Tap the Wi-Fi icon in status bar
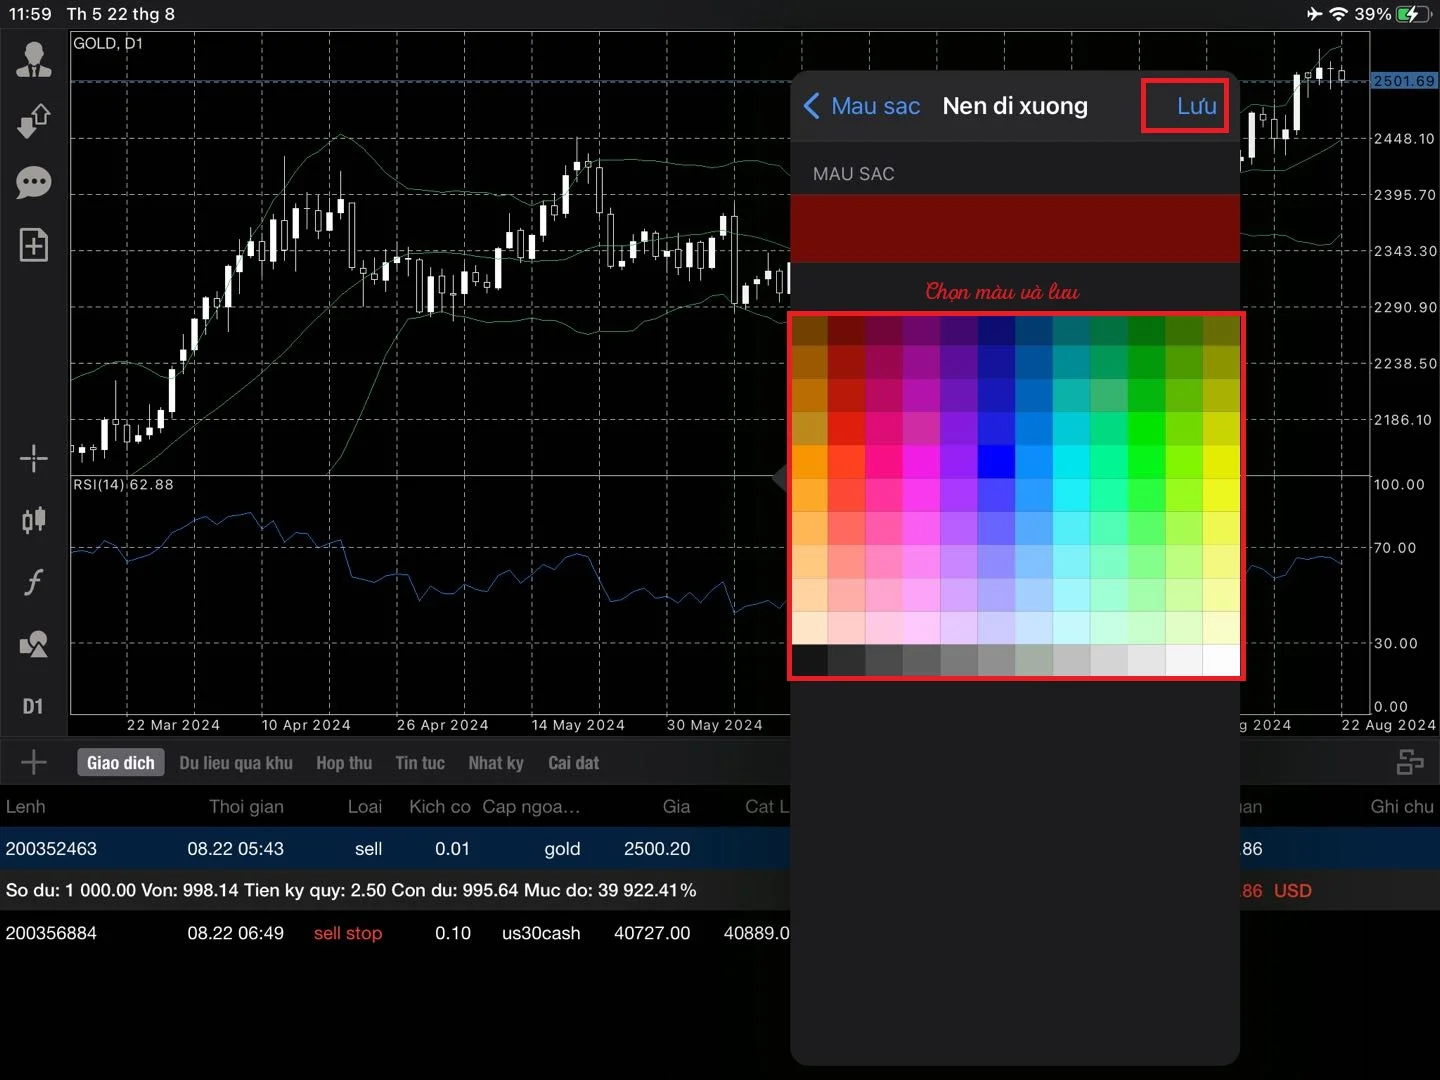 (1338, 14)
